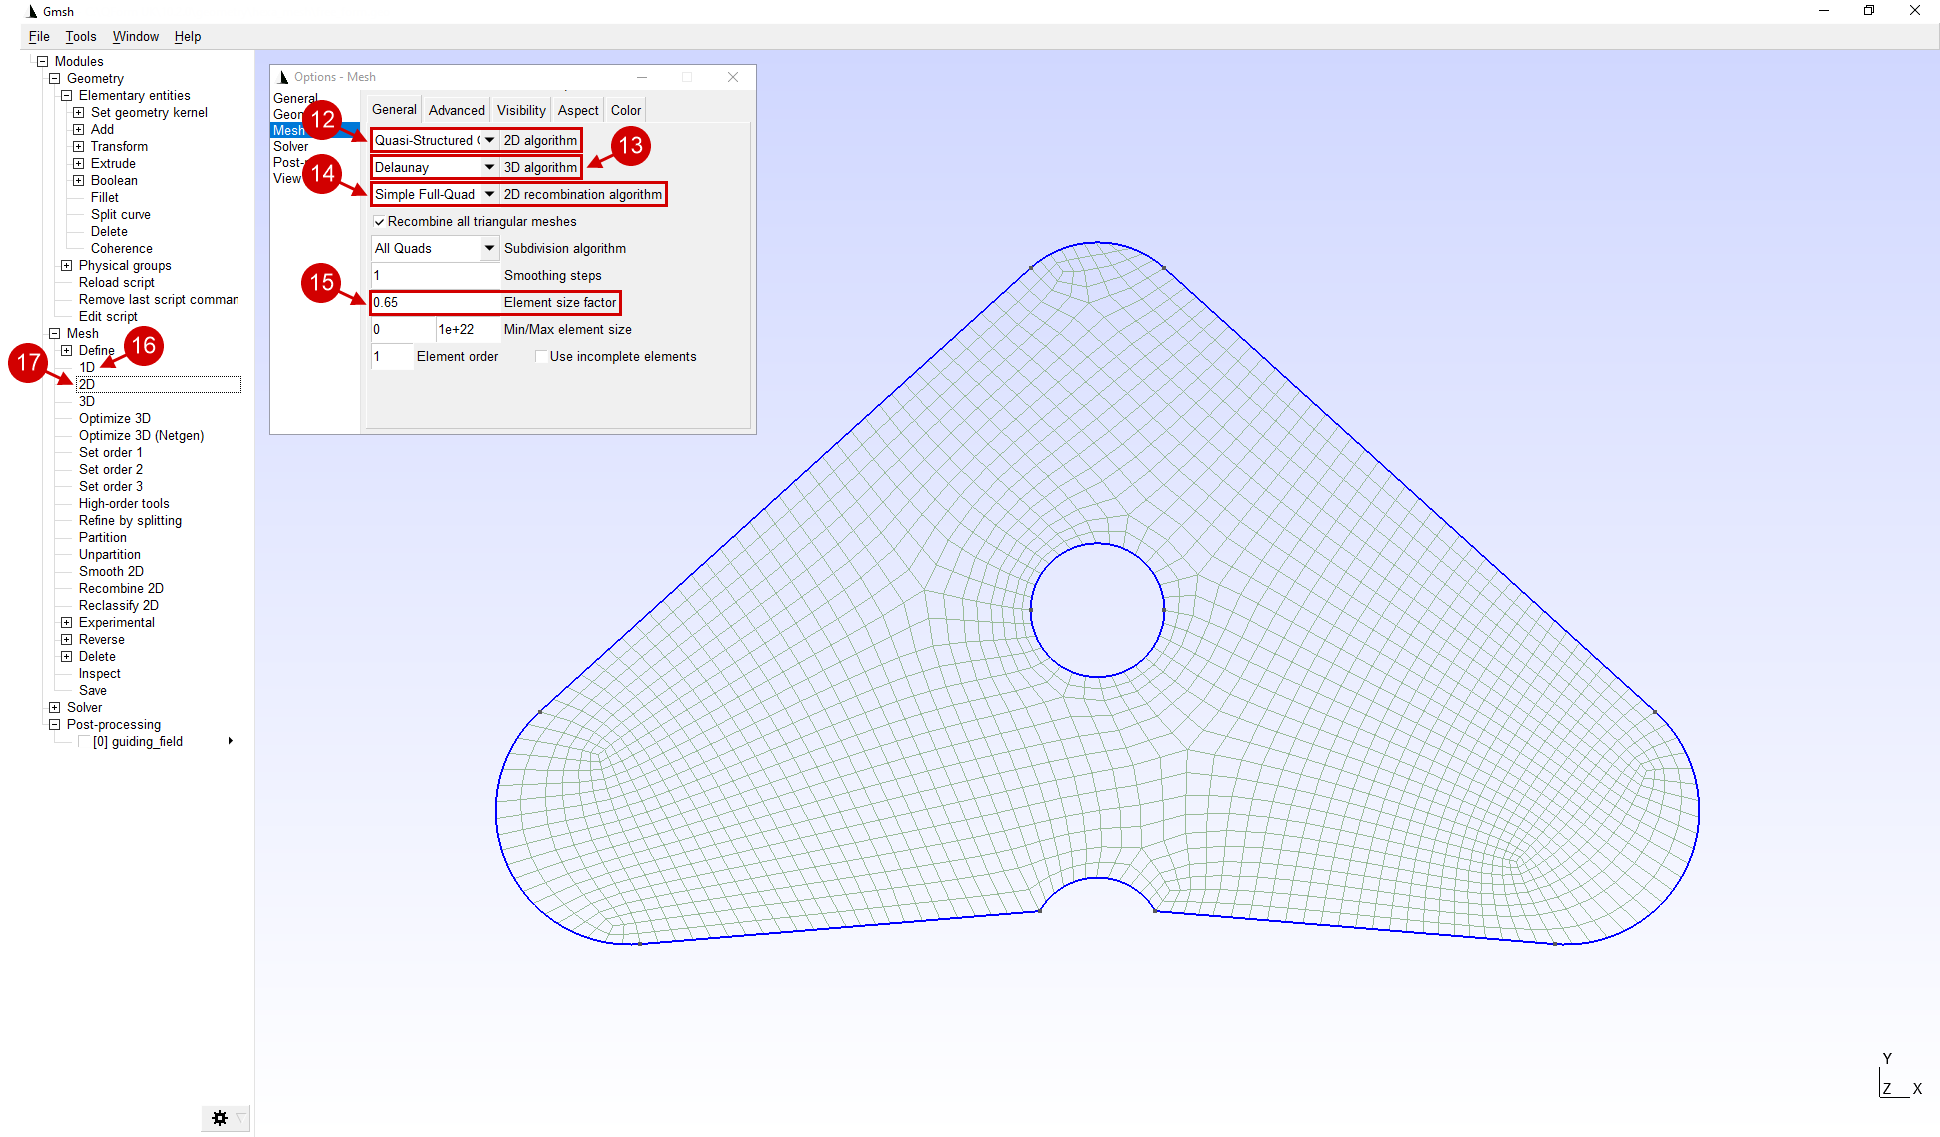Viewport: 1940px width, 1137px height.
Task: Open guiding_field view options arrow
Action: tap(231, 741)
